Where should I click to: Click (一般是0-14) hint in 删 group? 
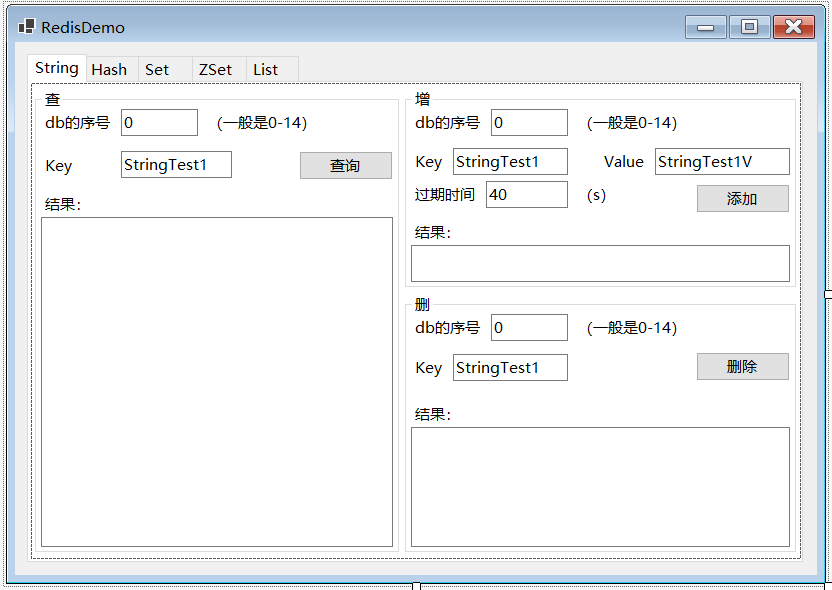(631, 328)
